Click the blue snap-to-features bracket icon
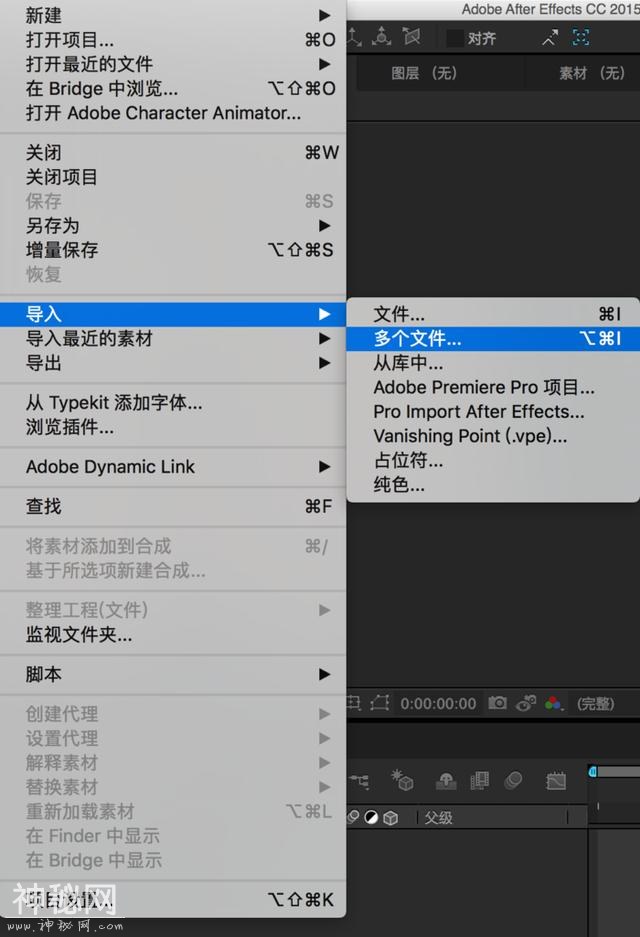Screen dimensions: 640x937 (581, 38)
